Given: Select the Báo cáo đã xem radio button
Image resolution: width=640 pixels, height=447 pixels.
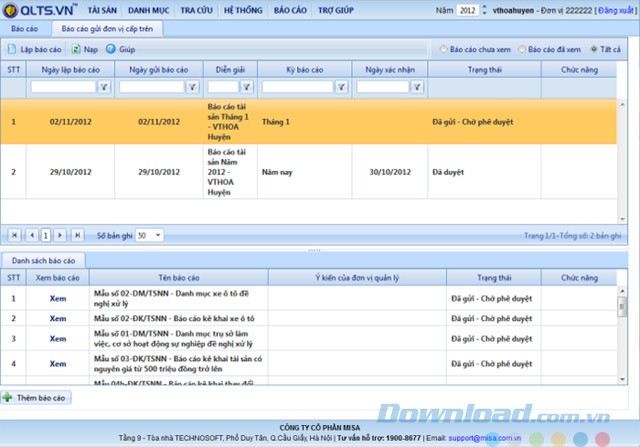Looking at the screenshot, I should pyautogui.click(x=521, y=48).
